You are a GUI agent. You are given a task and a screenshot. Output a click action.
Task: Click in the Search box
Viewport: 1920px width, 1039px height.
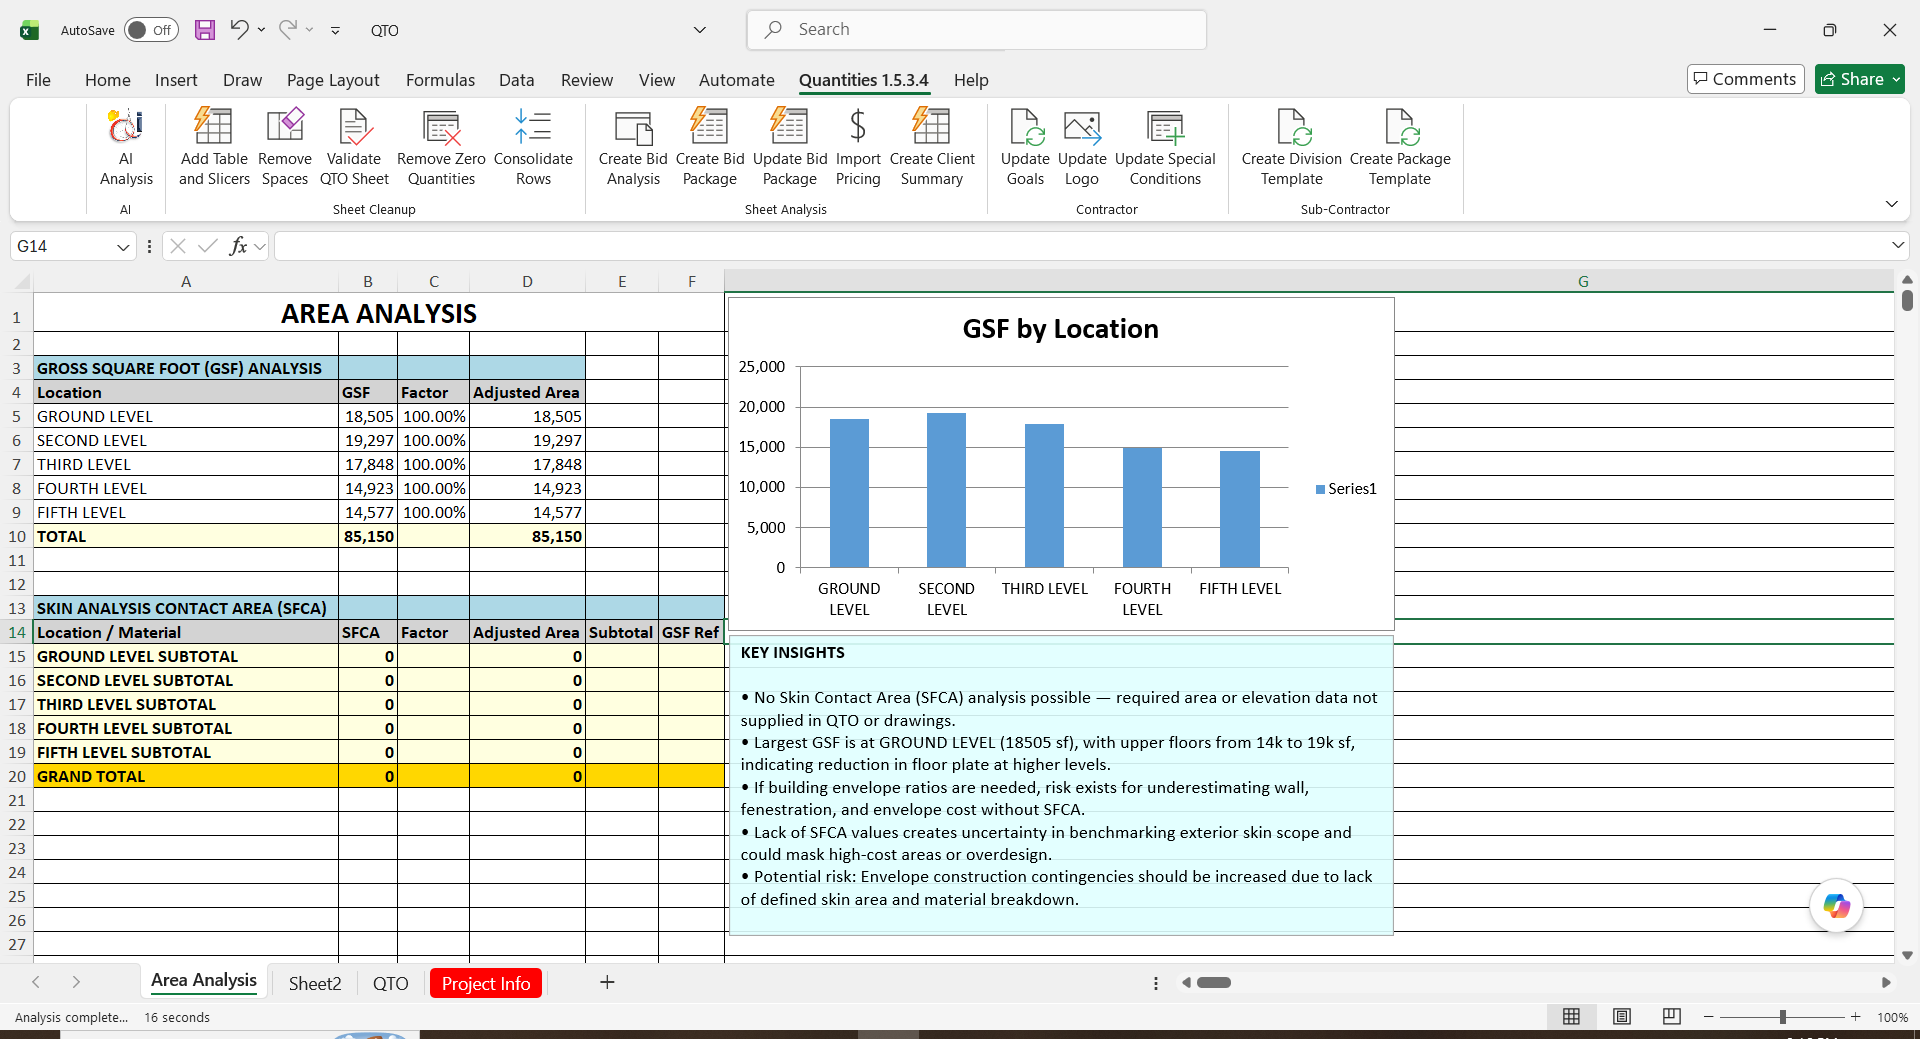click(977, 30)
